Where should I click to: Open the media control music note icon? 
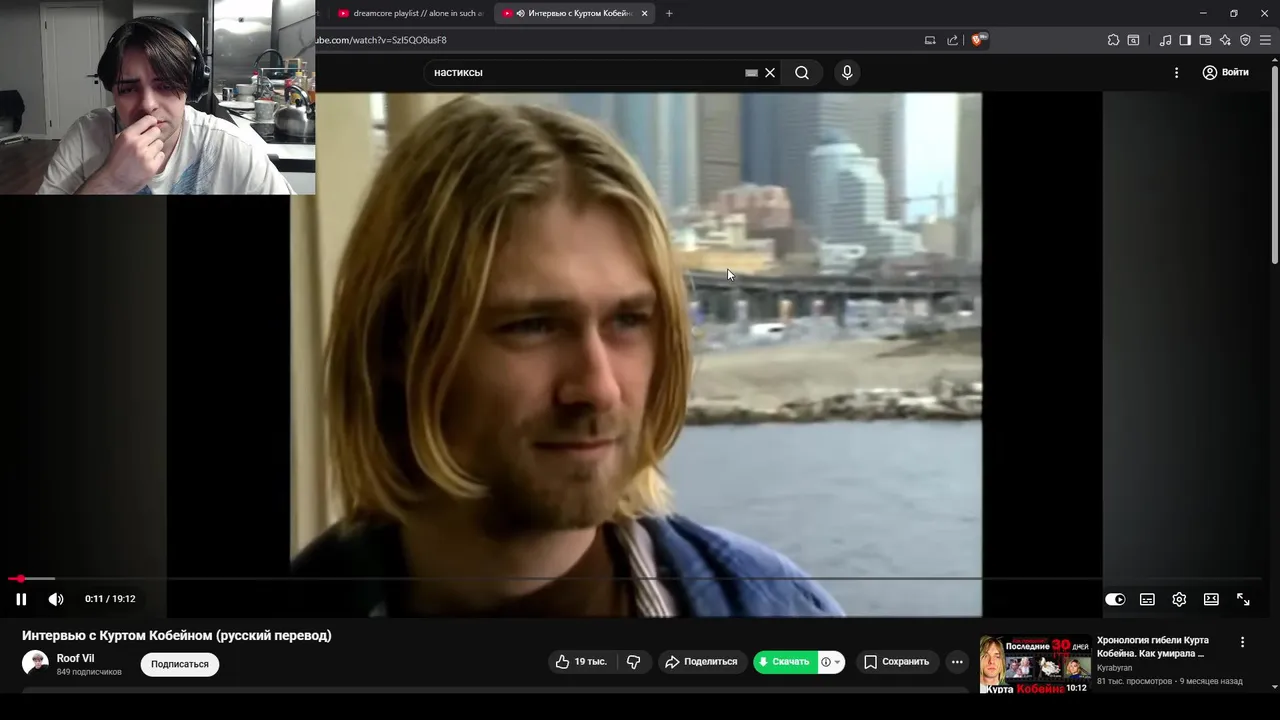tap(1165, 40)
